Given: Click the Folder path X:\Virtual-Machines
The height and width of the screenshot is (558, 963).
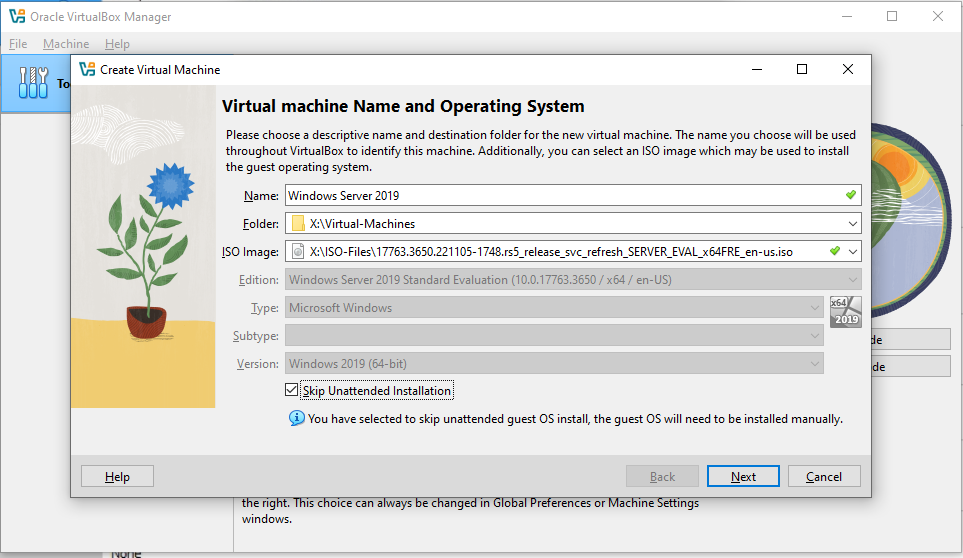Looking at the screenshot, I should point(362,224).
